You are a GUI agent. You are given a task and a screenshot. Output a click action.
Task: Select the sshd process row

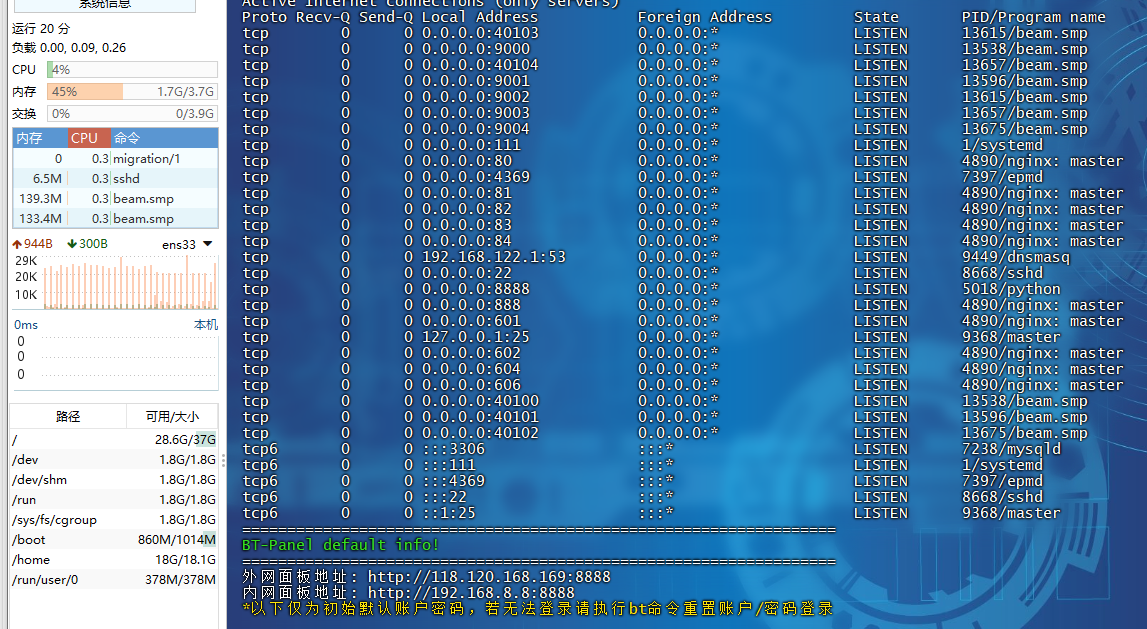tap(116, 178)
